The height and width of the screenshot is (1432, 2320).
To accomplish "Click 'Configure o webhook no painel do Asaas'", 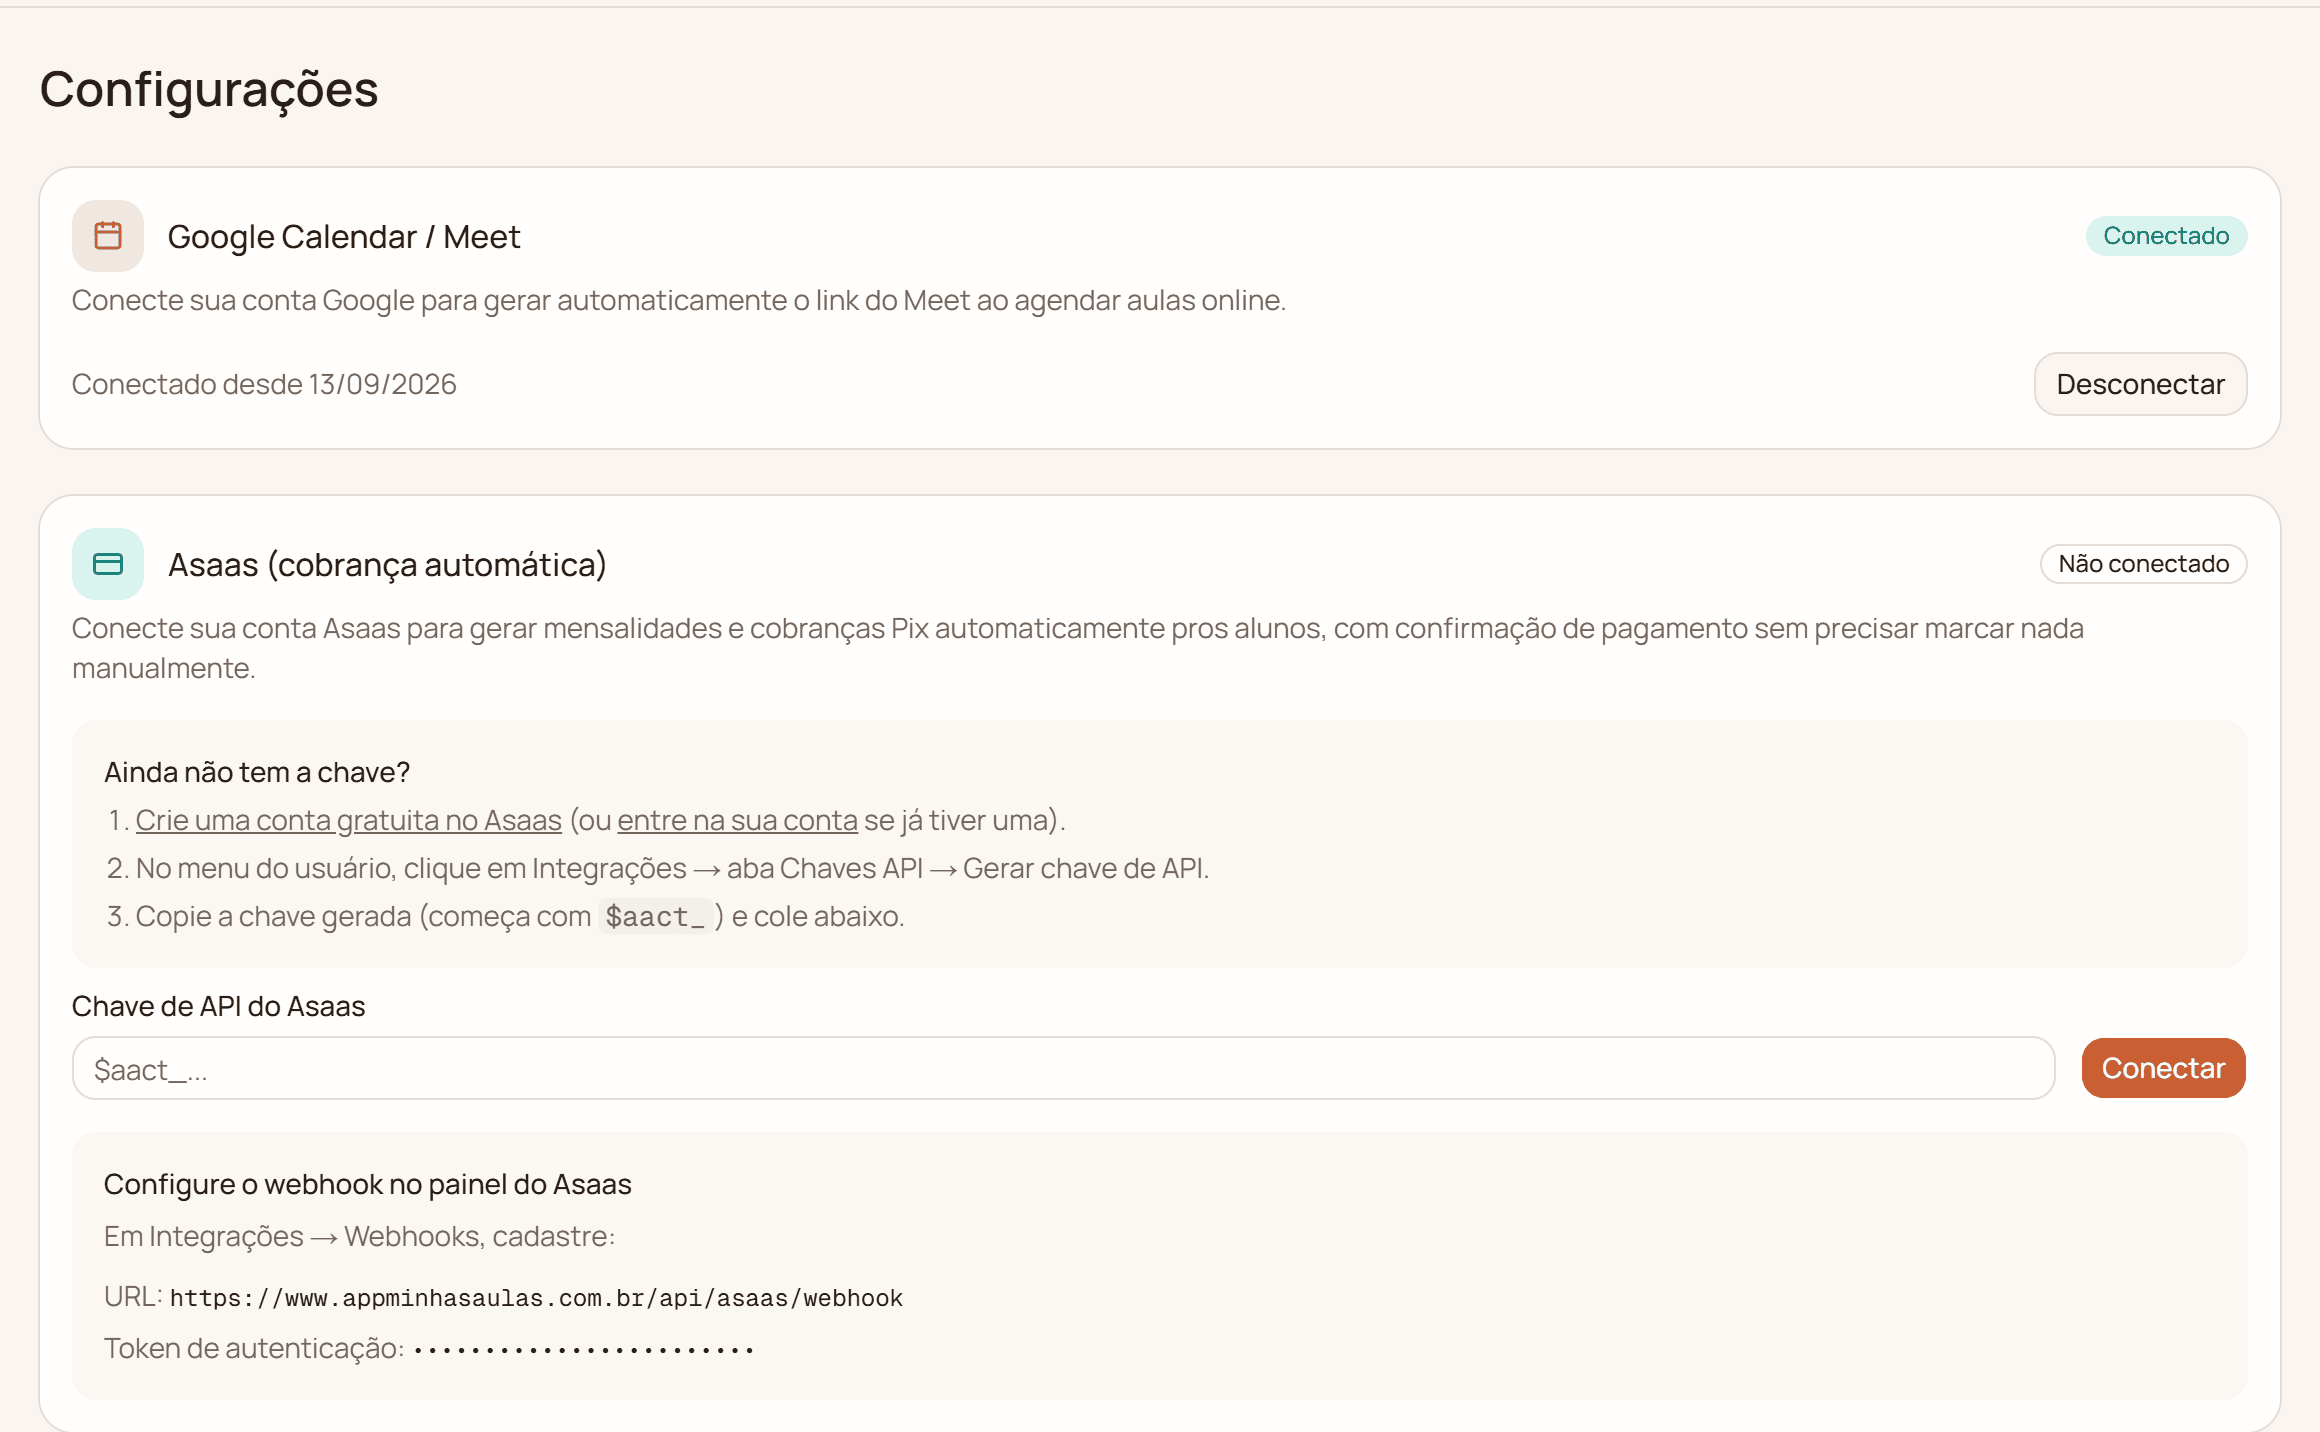I will click(368, 1184).
